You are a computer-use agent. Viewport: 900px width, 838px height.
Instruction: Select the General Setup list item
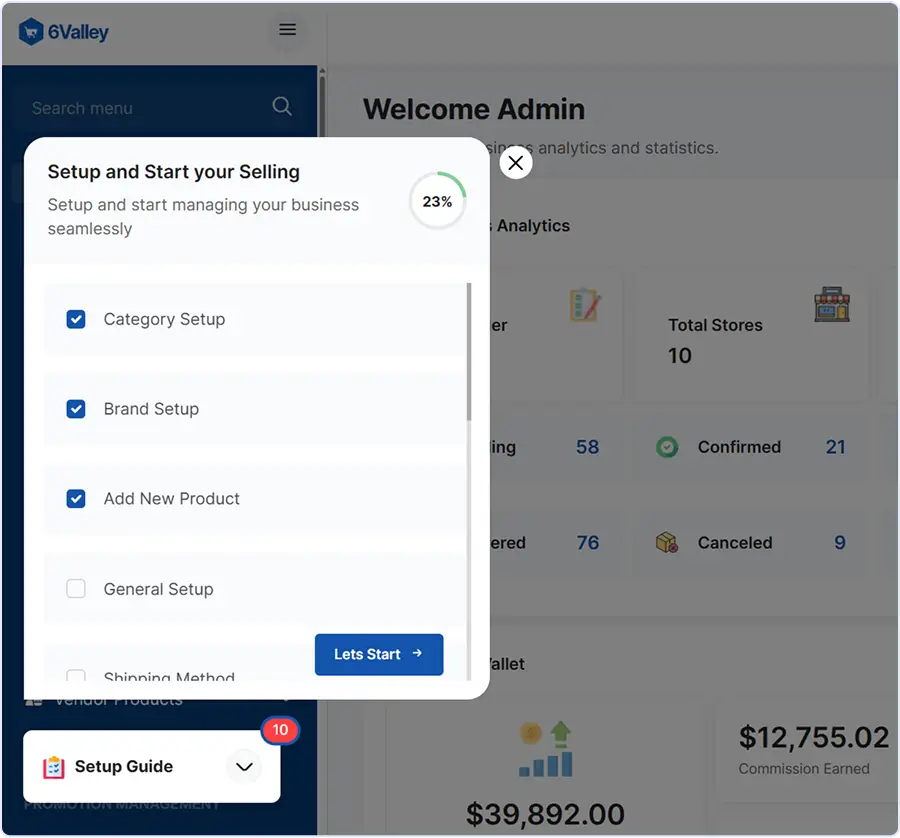(158, 589)
